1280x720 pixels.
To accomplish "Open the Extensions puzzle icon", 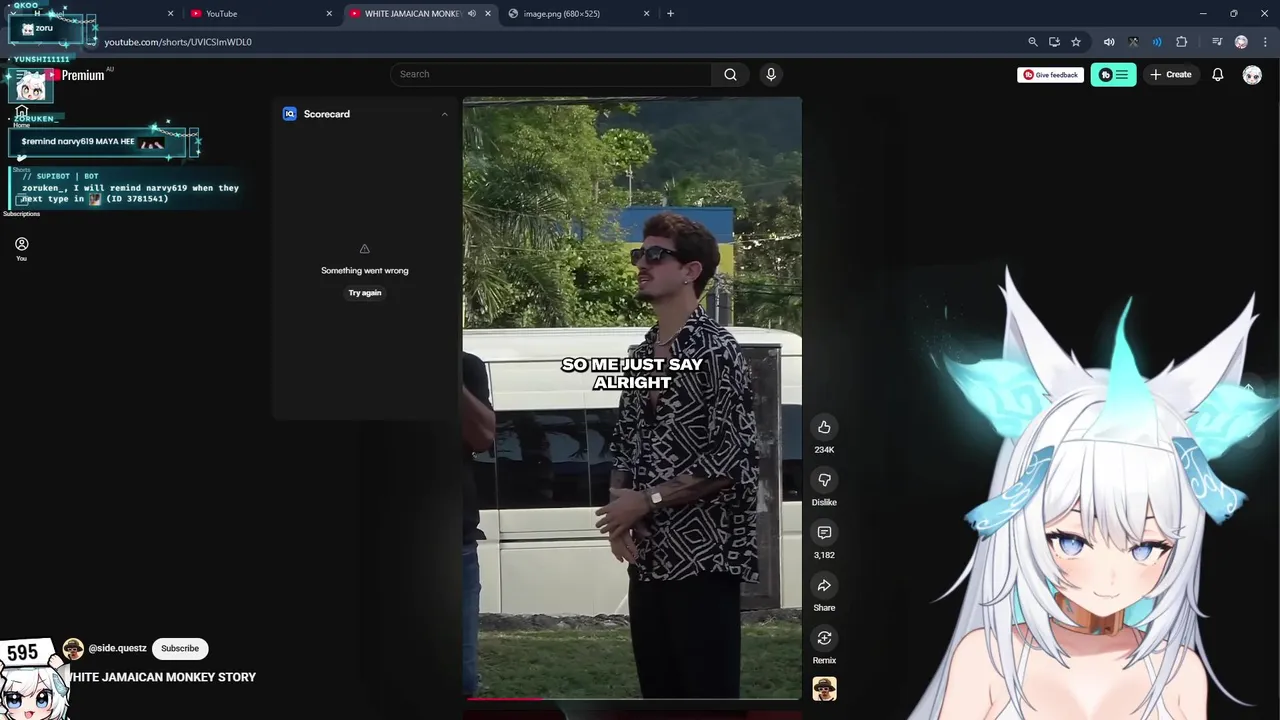I will 1182,42.
